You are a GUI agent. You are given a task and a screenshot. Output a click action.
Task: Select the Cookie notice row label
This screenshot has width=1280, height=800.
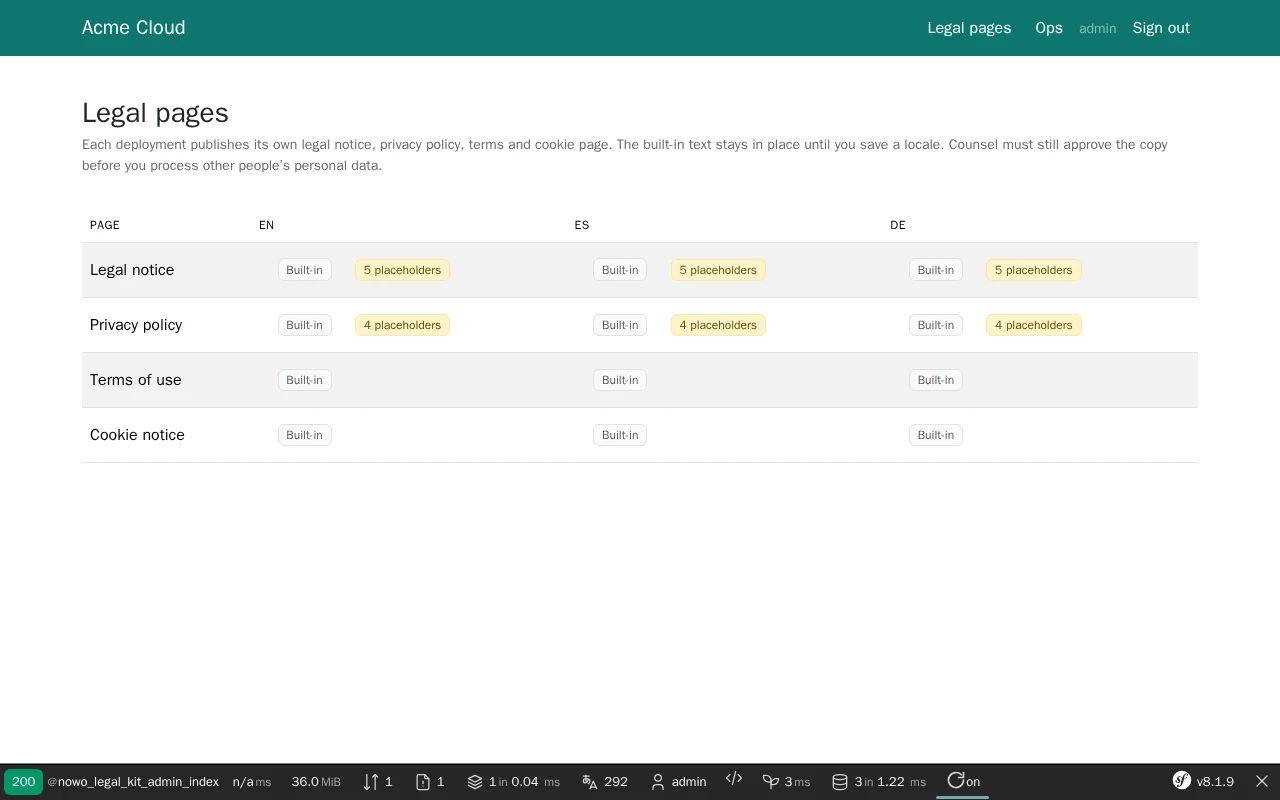[x=137, y=435]
